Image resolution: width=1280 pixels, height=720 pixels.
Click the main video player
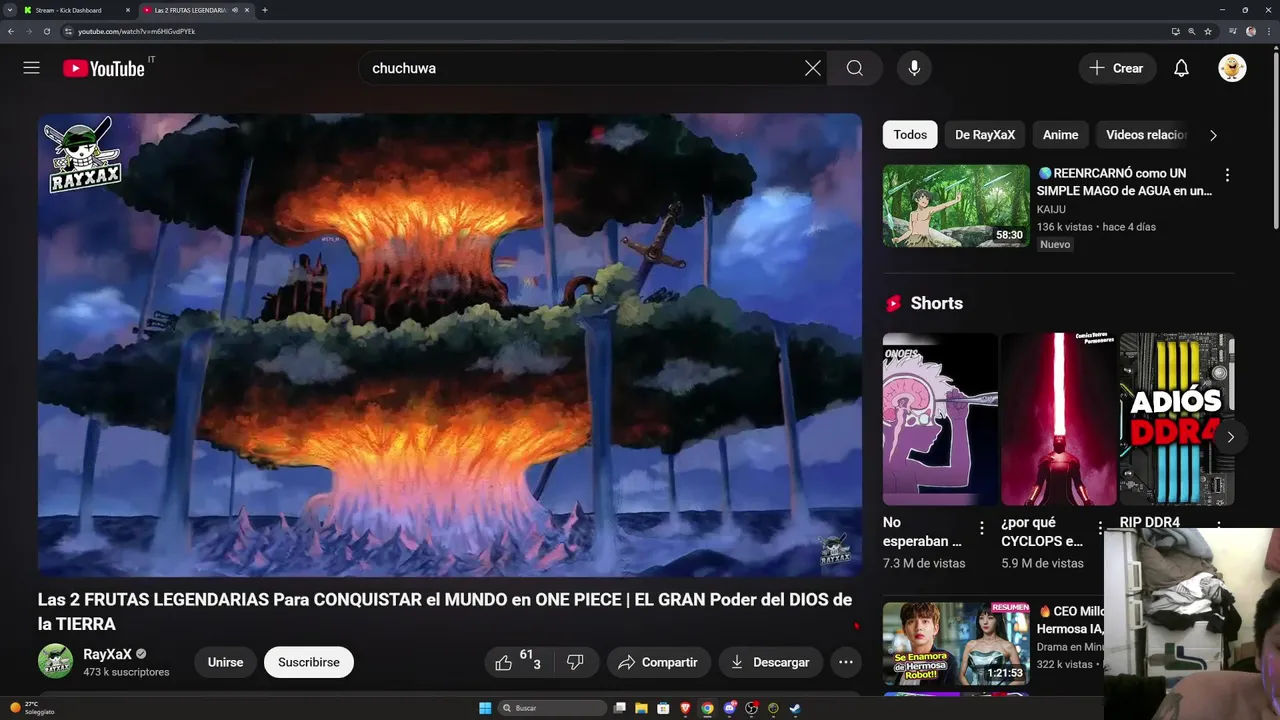click(x=450, y=345)
